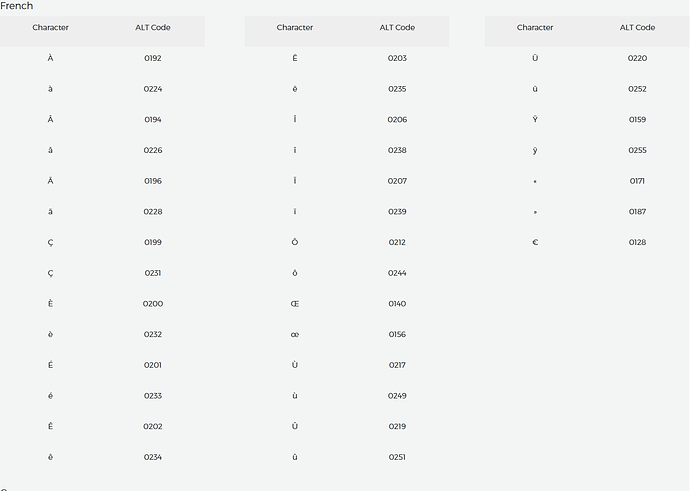The height and width of the screenshot is (491, 690).
Task: Click ALT code 0226
Action: [153, 151]
